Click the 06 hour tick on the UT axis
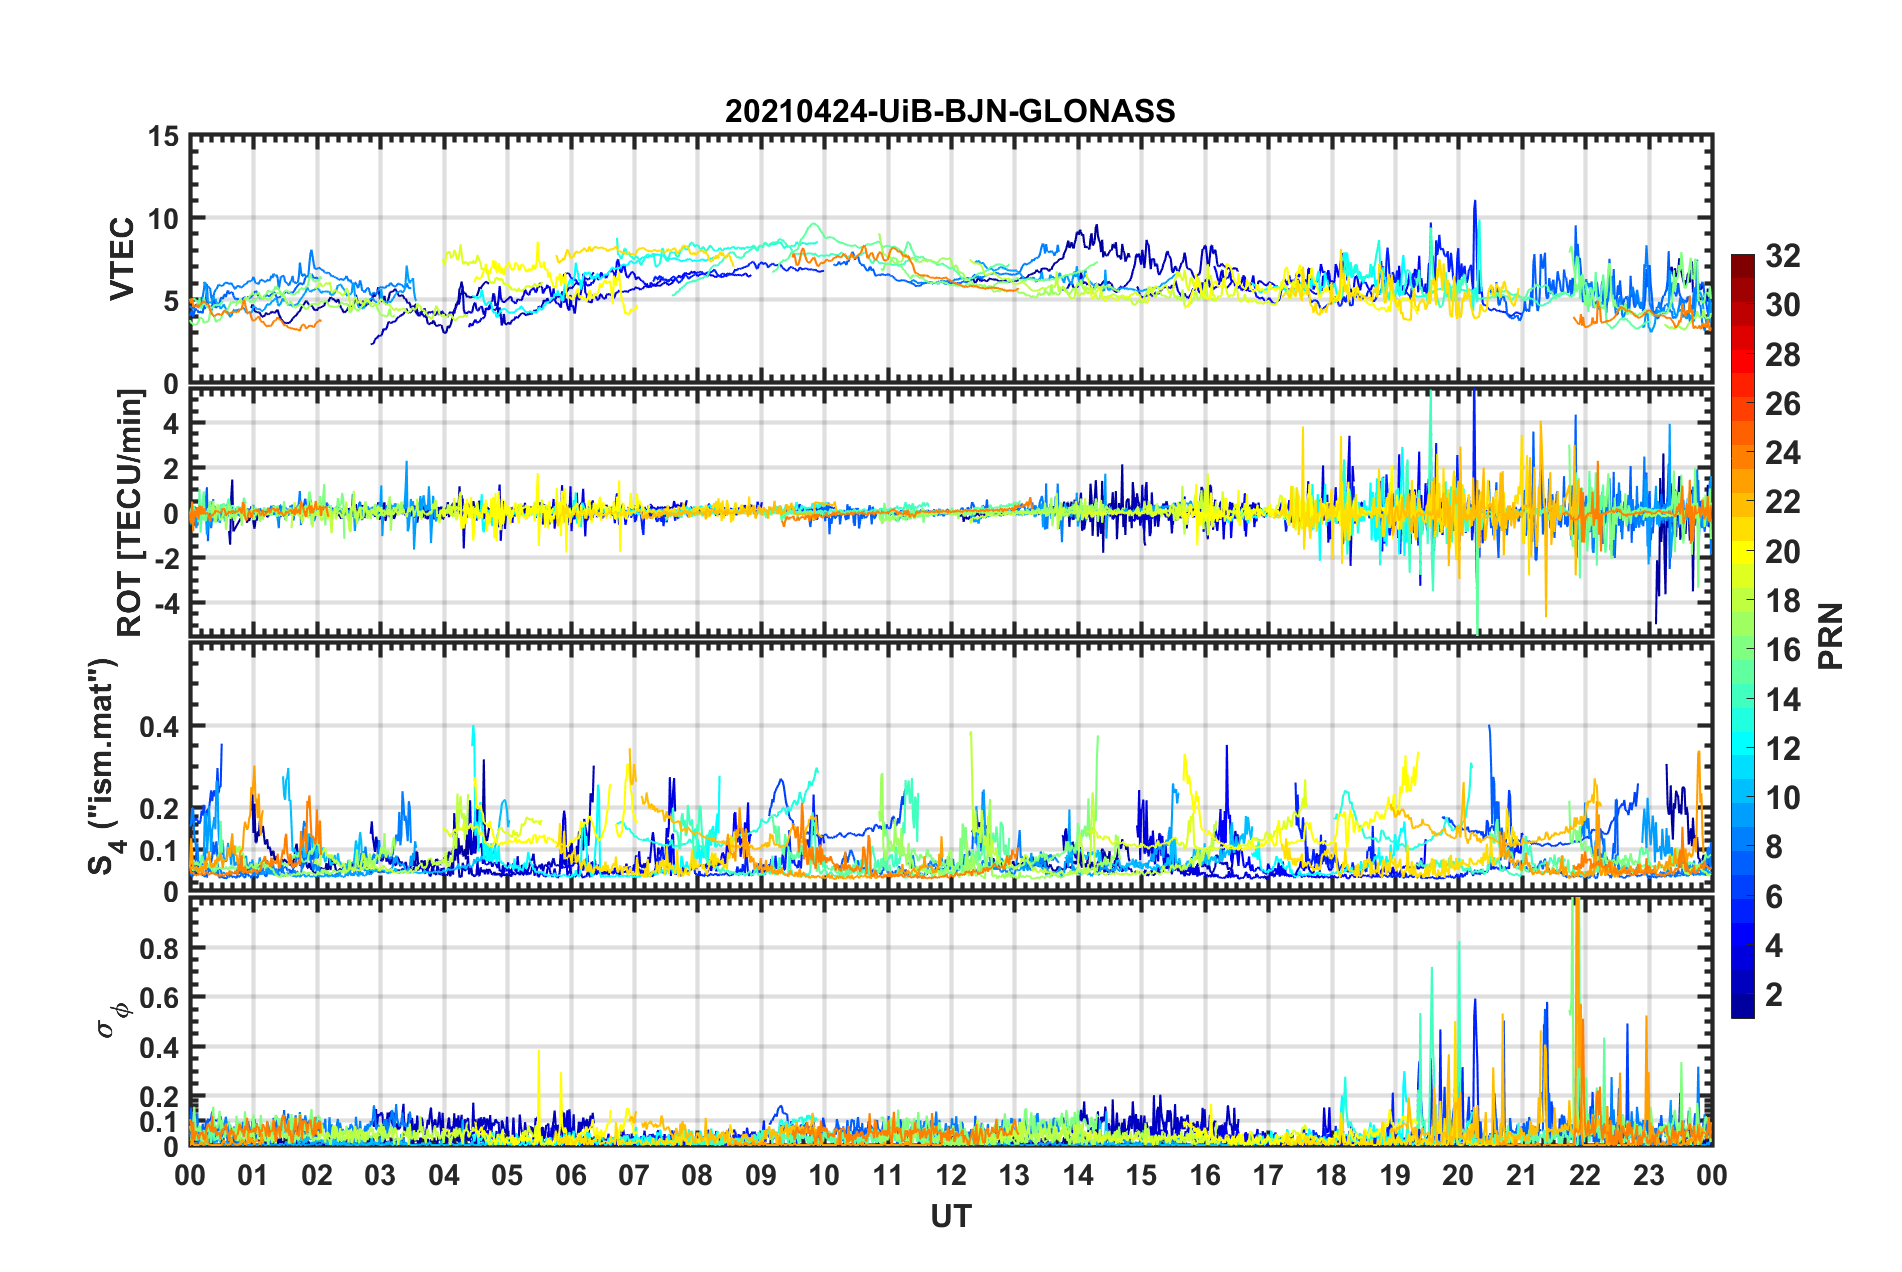 (571, 1175)
